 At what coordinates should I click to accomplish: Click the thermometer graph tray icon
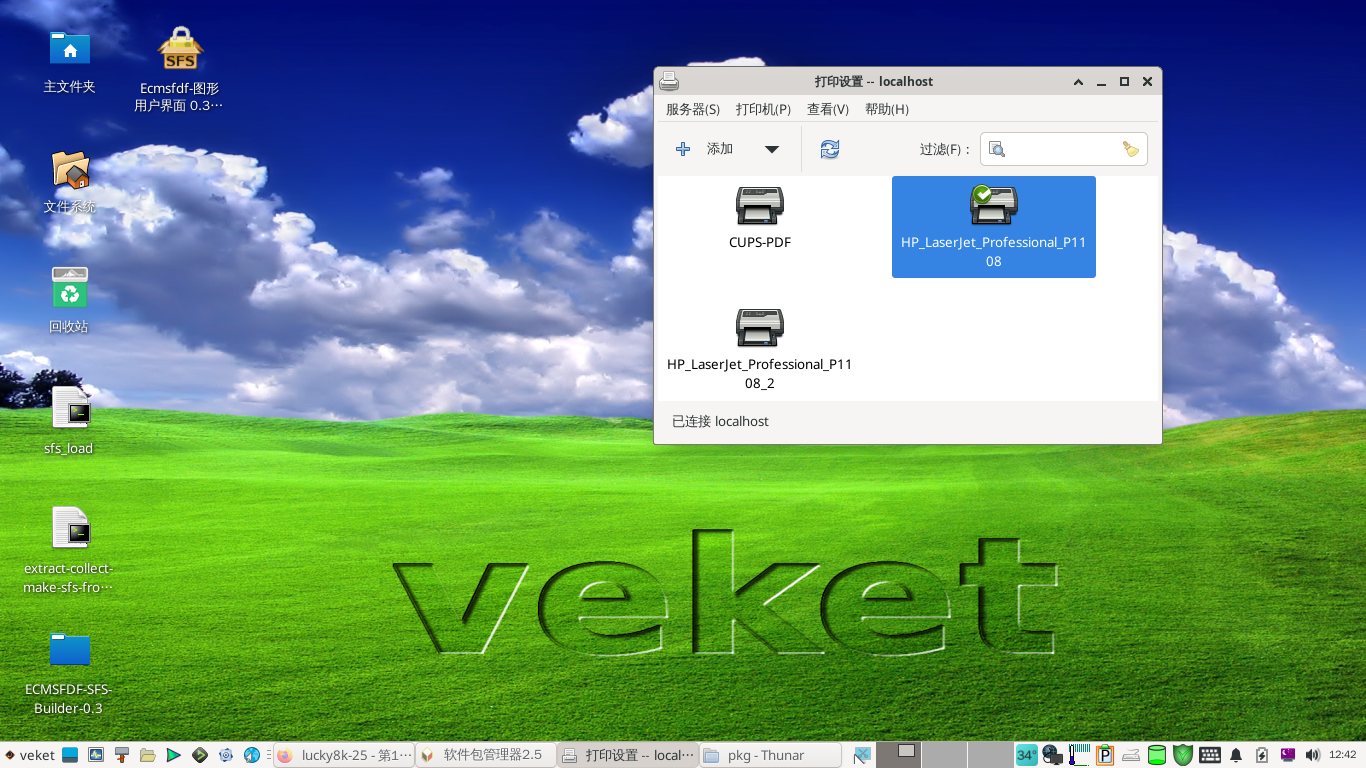click(1079, 755)
